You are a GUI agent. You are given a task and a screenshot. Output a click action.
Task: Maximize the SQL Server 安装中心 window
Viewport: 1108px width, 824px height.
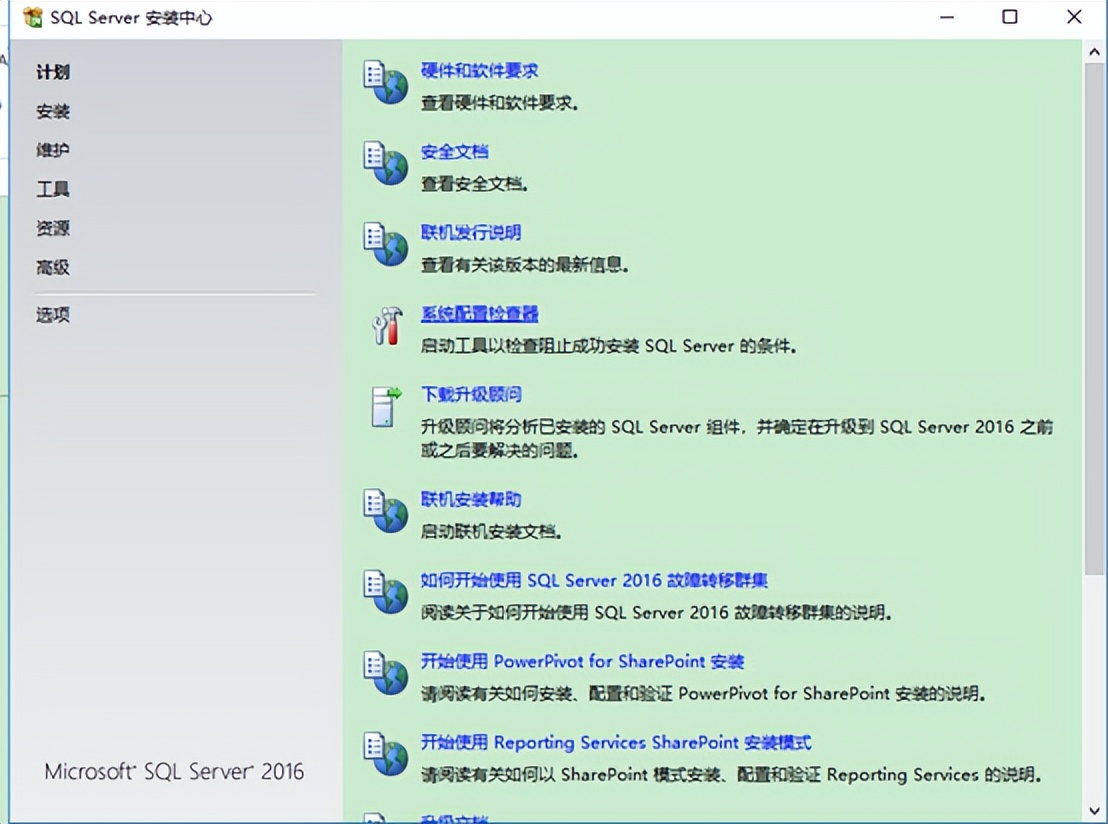click(1010, 17)
